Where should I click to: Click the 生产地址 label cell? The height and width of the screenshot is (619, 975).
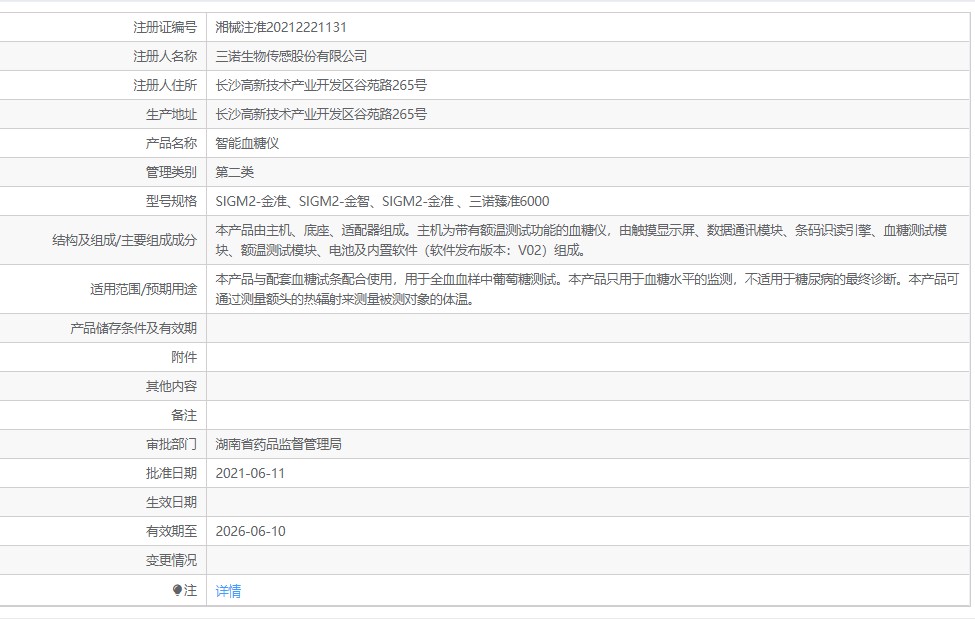click(103, 114)
